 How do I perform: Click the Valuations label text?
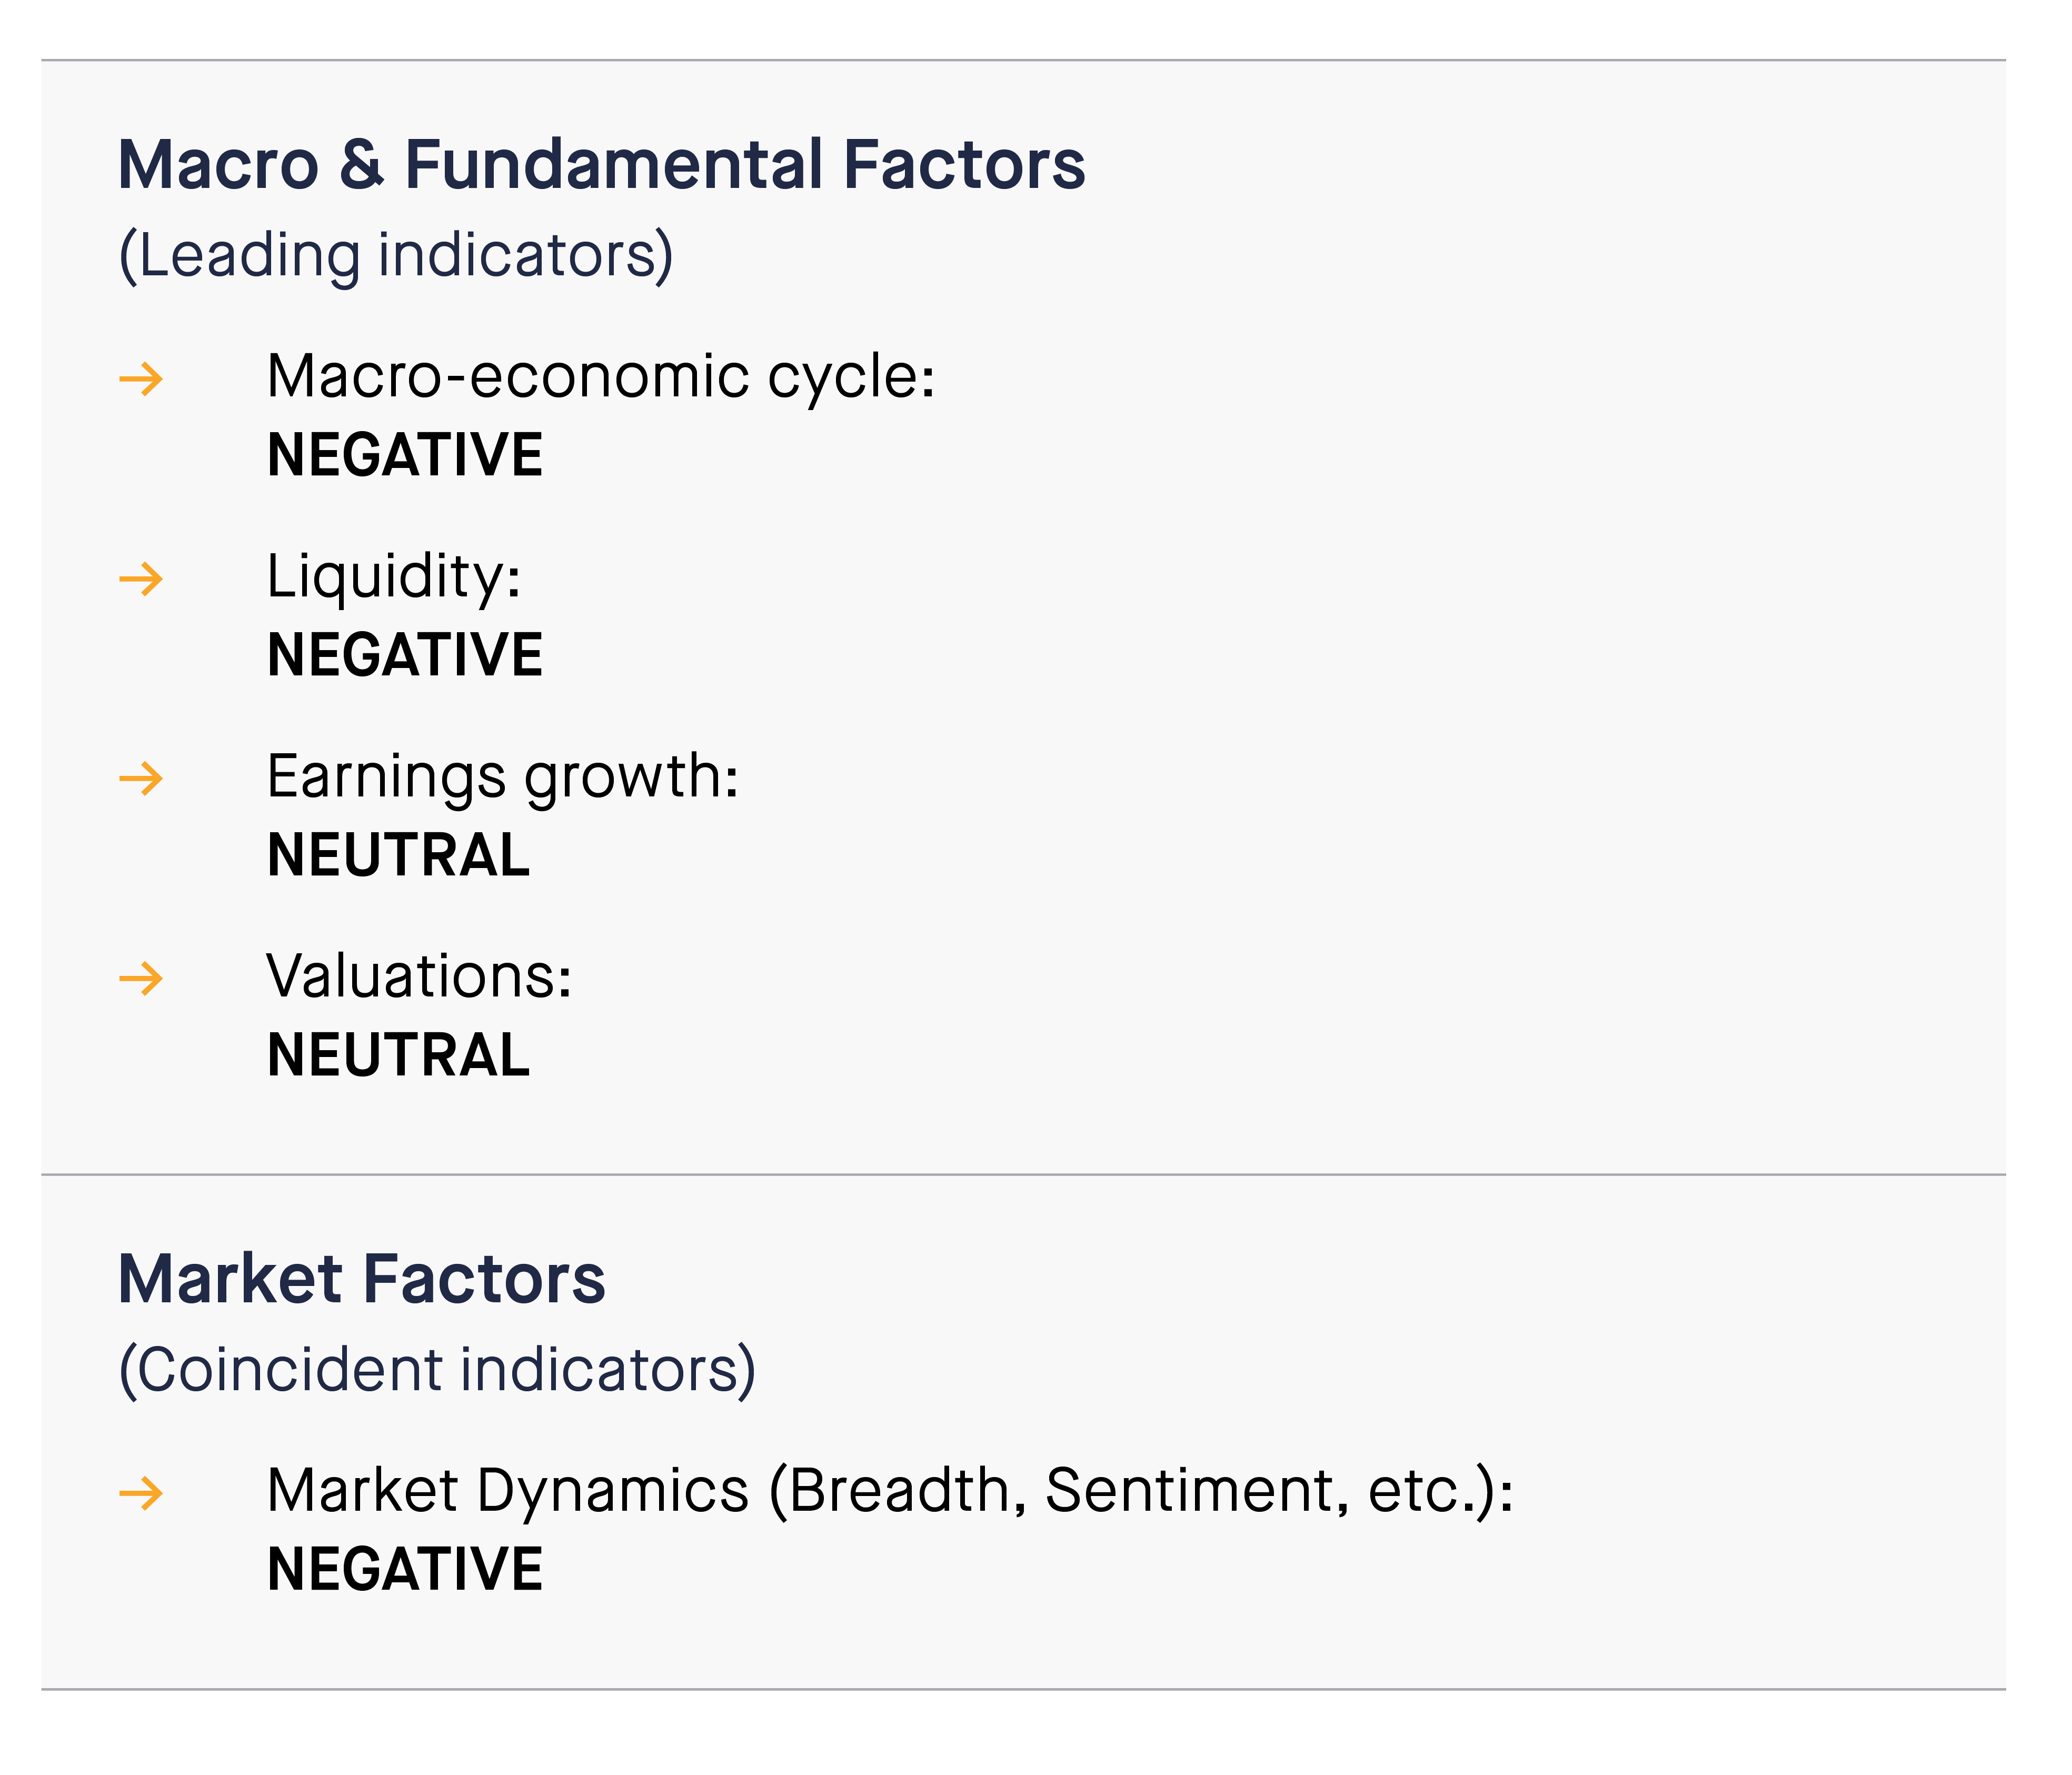(419, 977)
